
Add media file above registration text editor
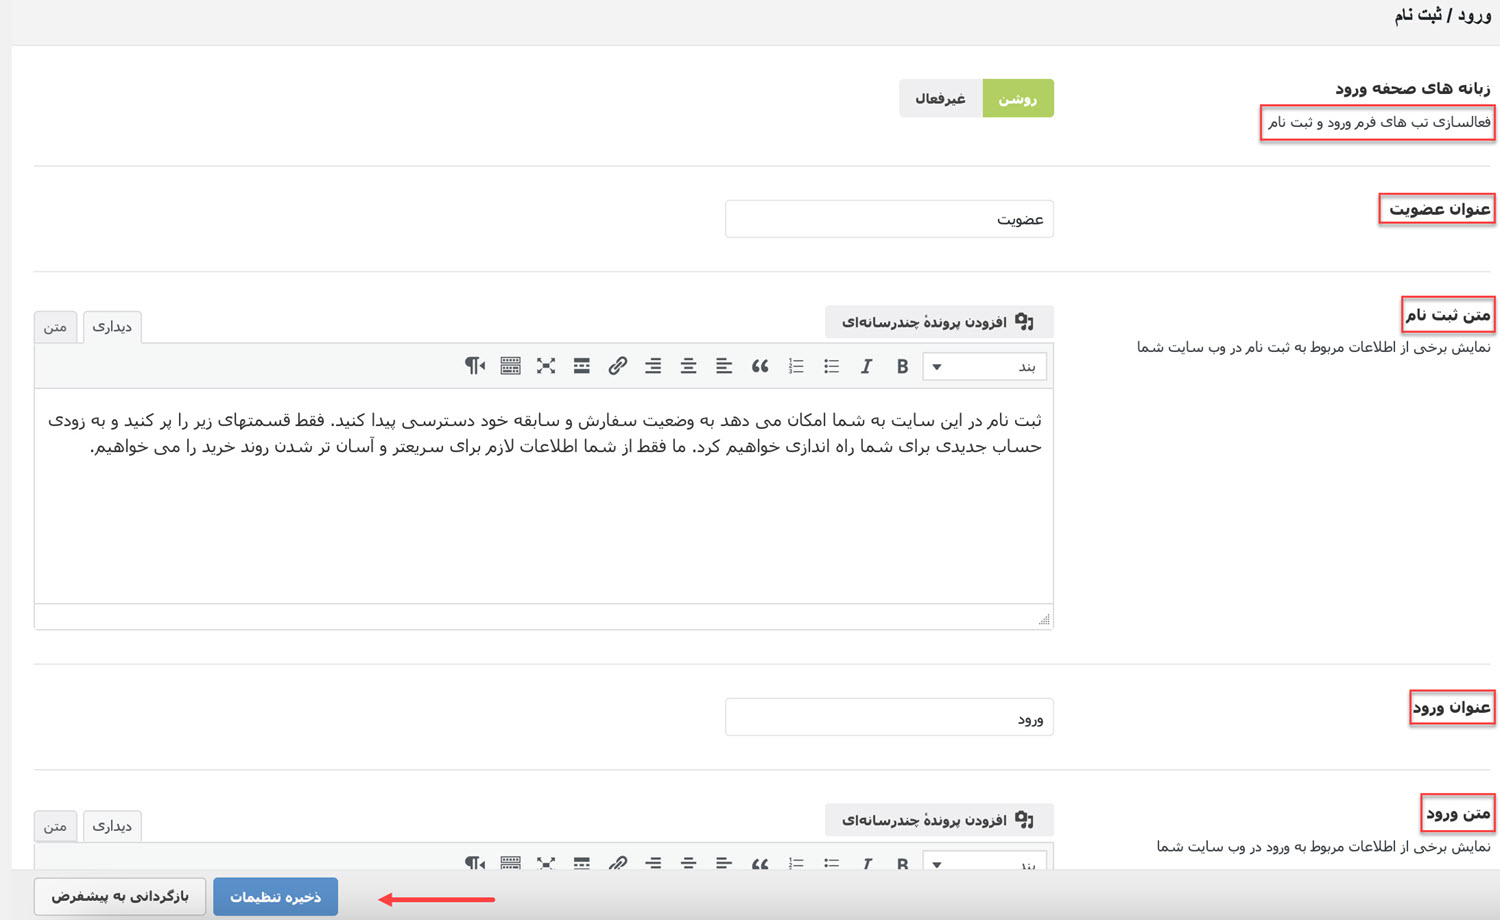click(x=938, y=322)
